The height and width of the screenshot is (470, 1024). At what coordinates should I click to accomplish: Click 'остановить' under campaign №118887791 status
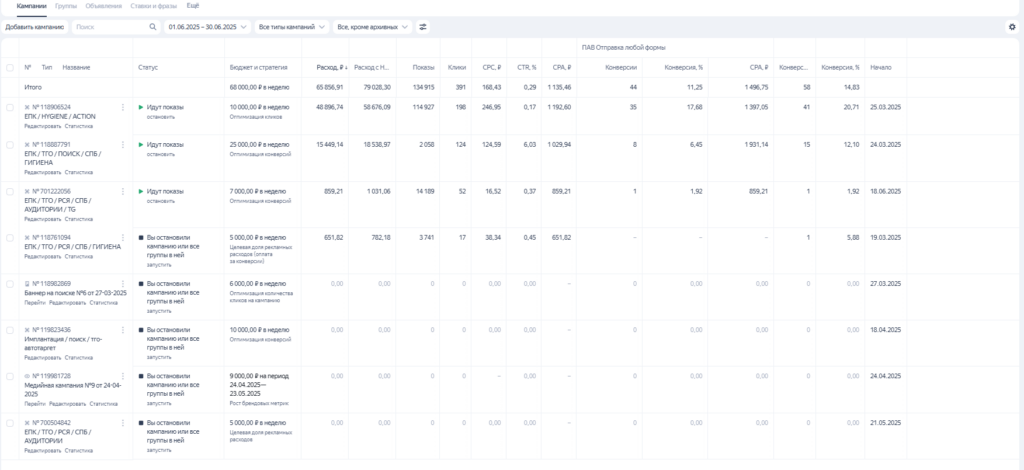click(161, 154)
